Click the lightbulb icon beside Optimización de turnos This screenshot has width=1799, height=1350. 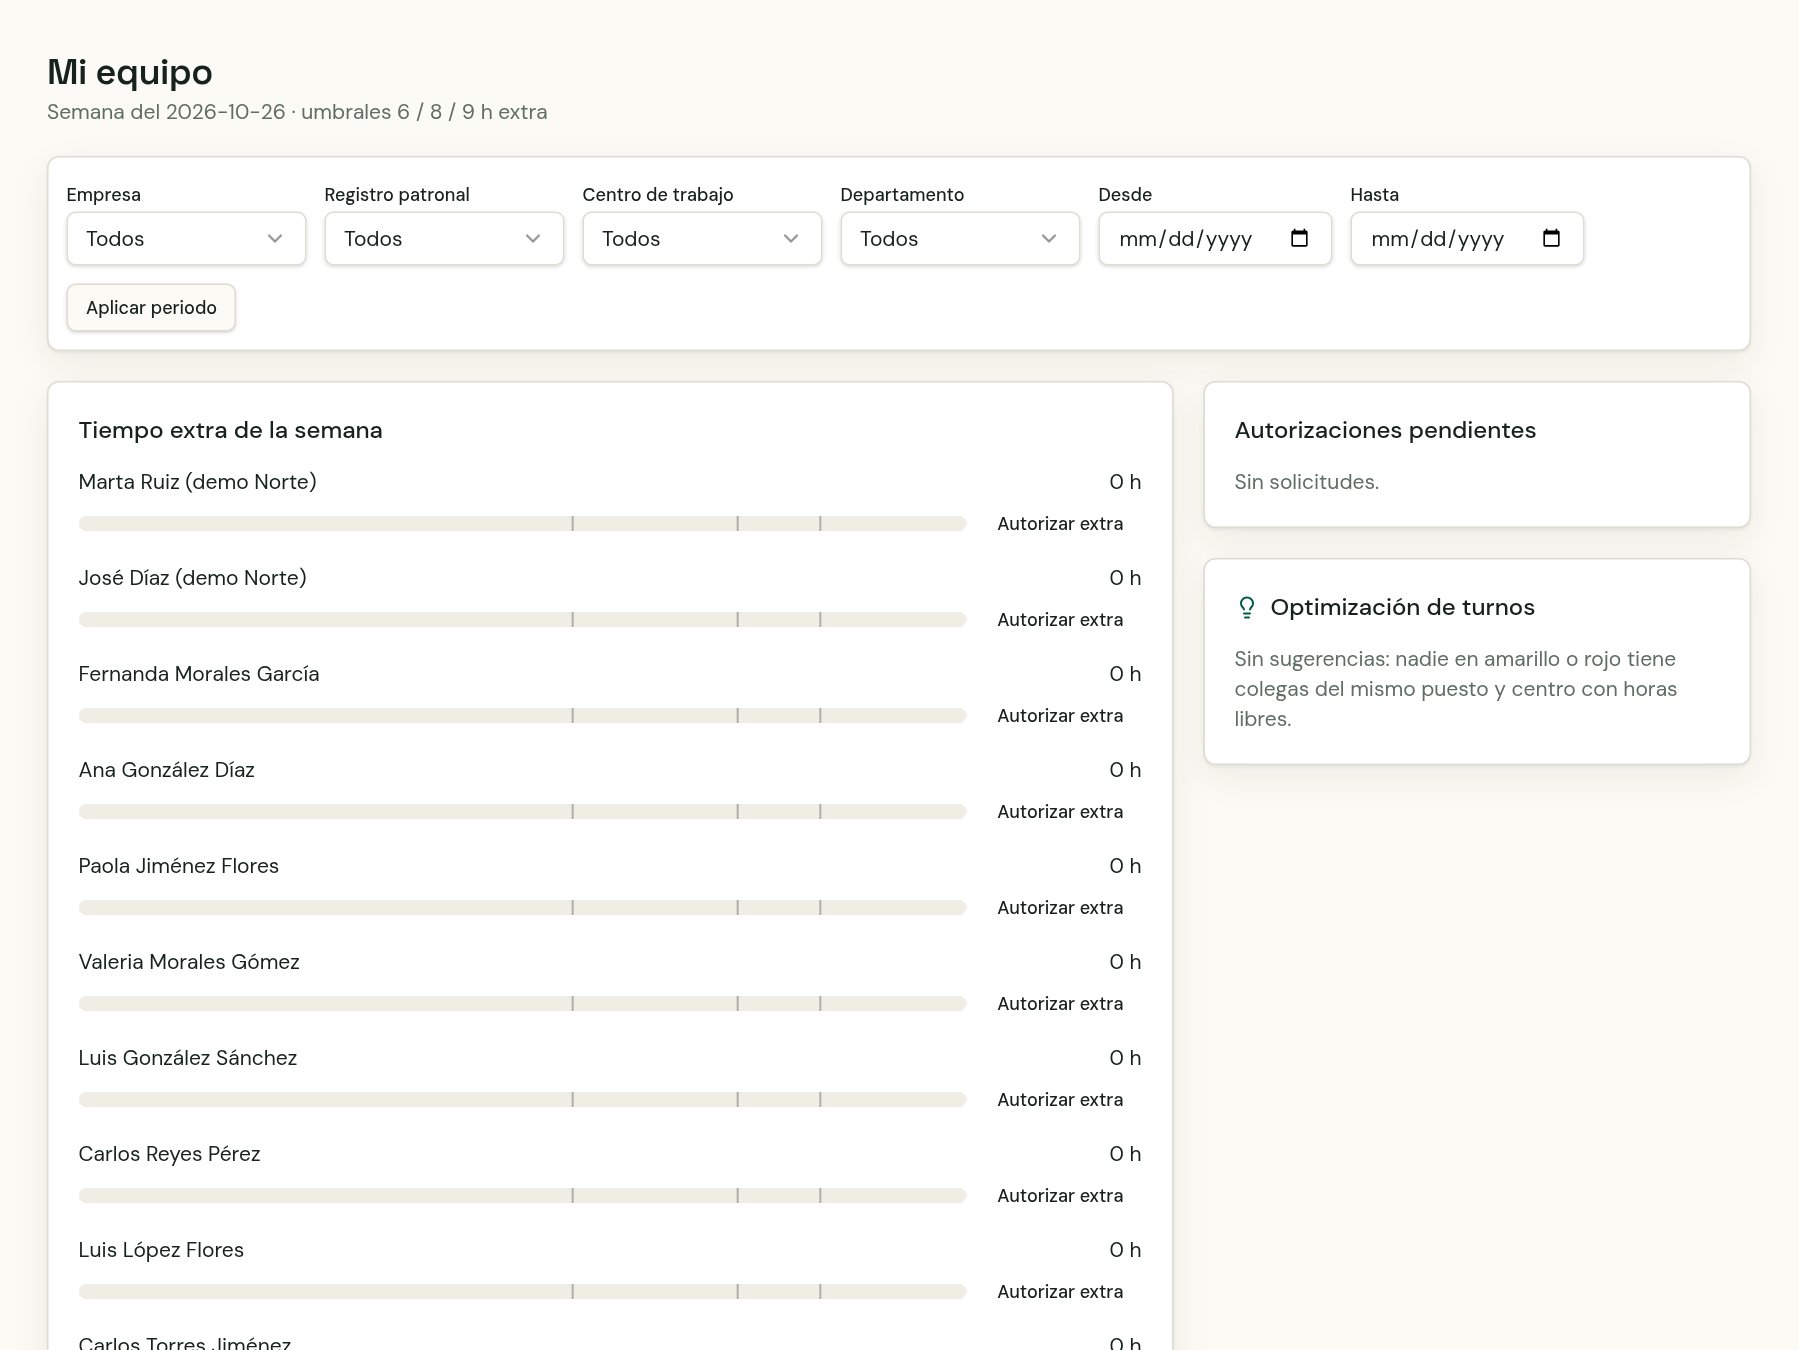tap(1246, 608)
